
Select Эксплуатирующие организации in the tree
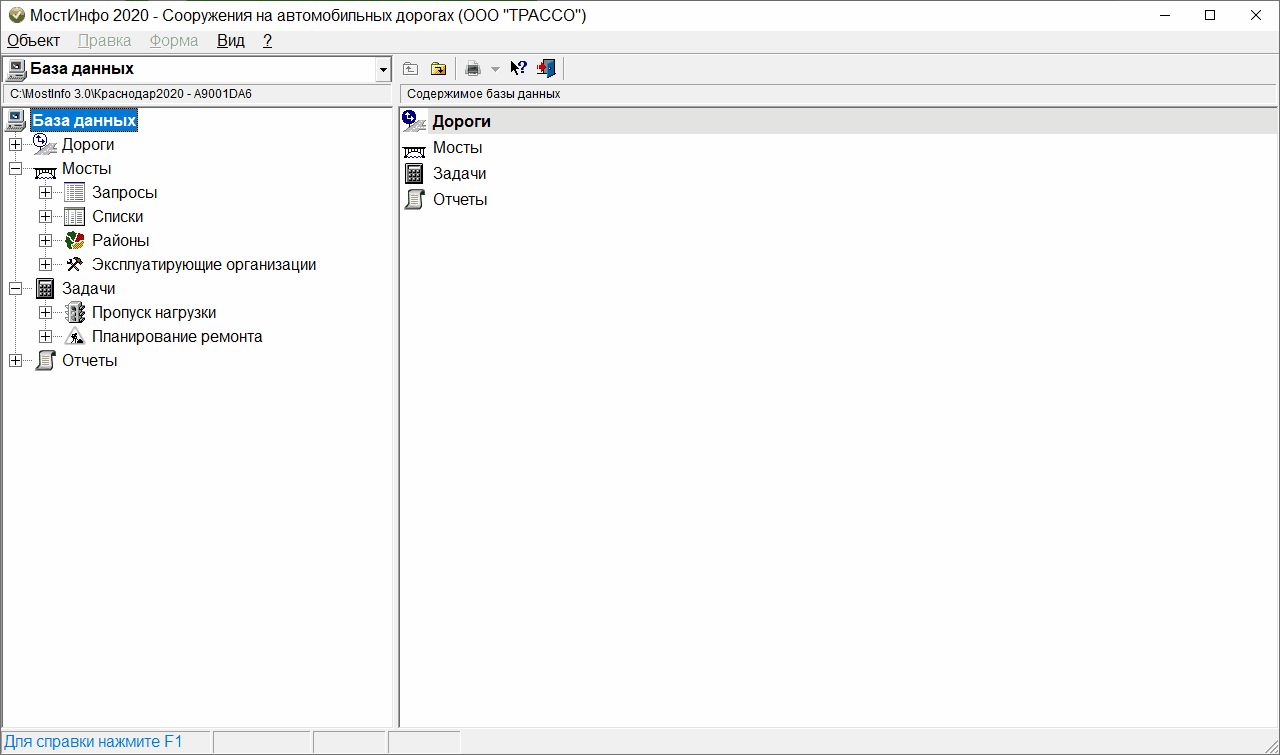(204, 265)
